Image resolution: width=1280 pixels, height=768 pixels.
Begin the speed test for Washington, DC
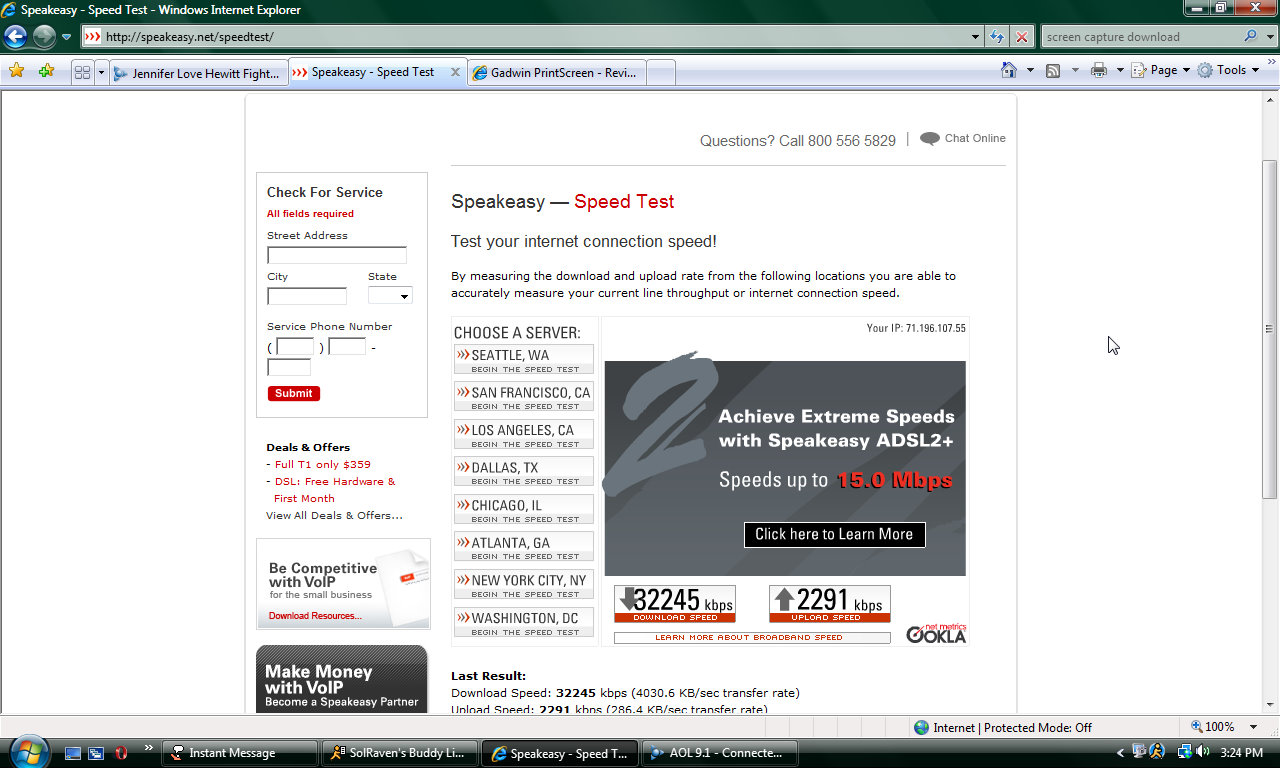click(524, 623)
